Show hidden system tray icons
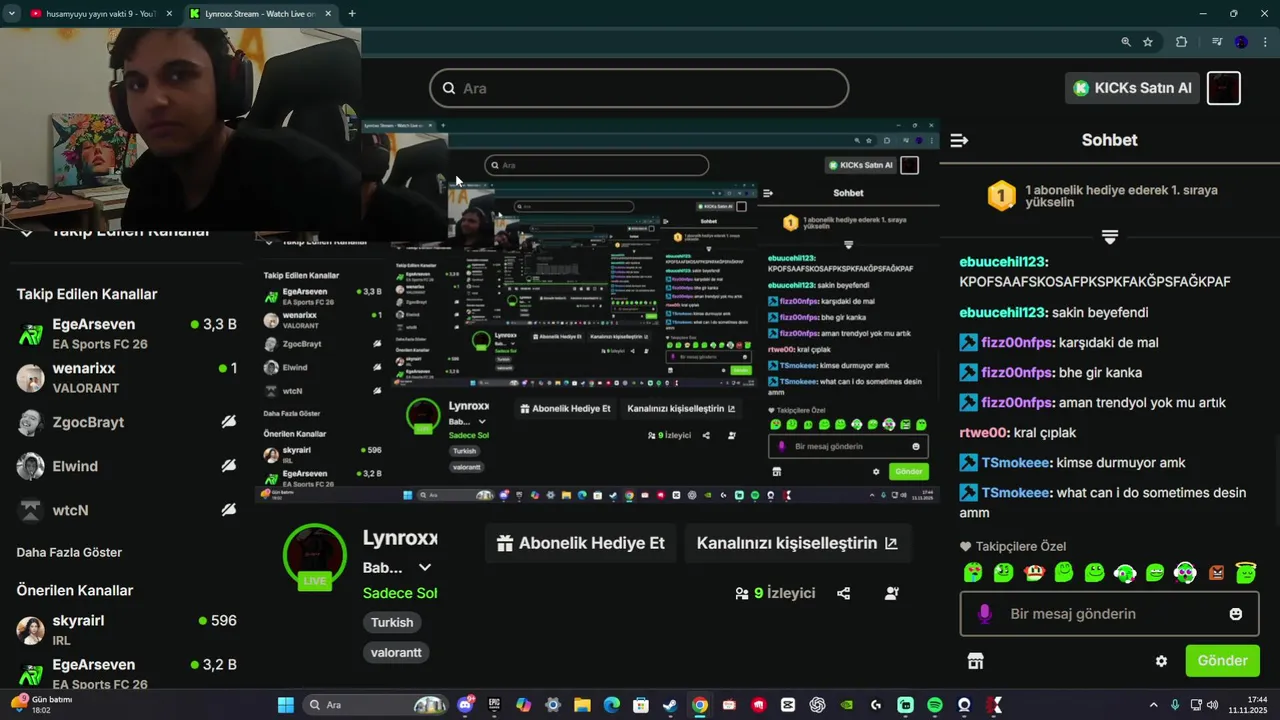The height and width of the screenshot is (720, 1280). (x=1153, y=705)
